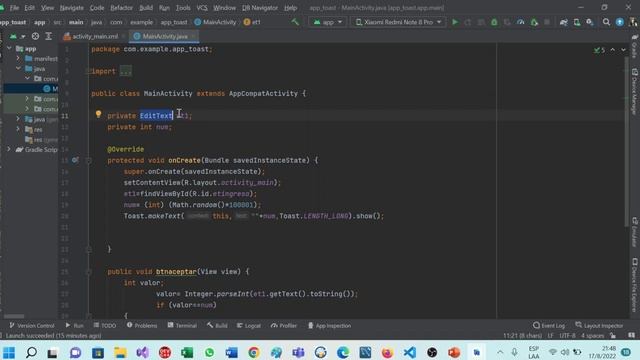Open the VCS menu

point(202,8)
